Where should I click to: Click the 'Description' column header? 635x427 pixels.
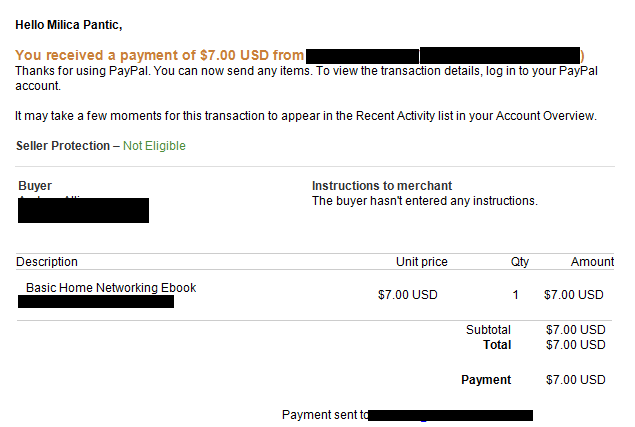point(47,262)
